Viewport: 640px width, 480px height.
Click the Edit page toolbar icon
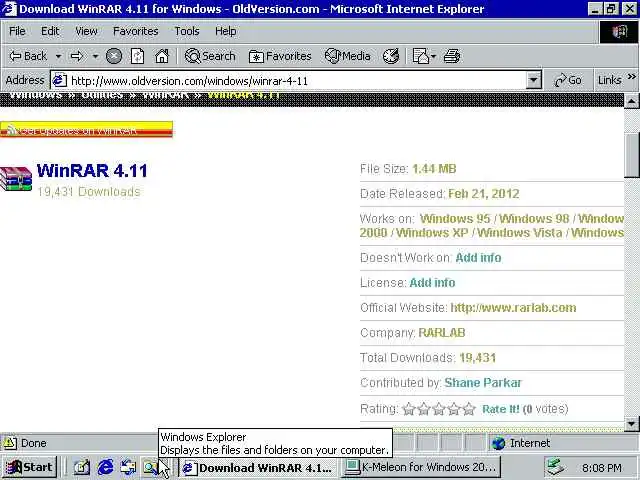(420, 56)
